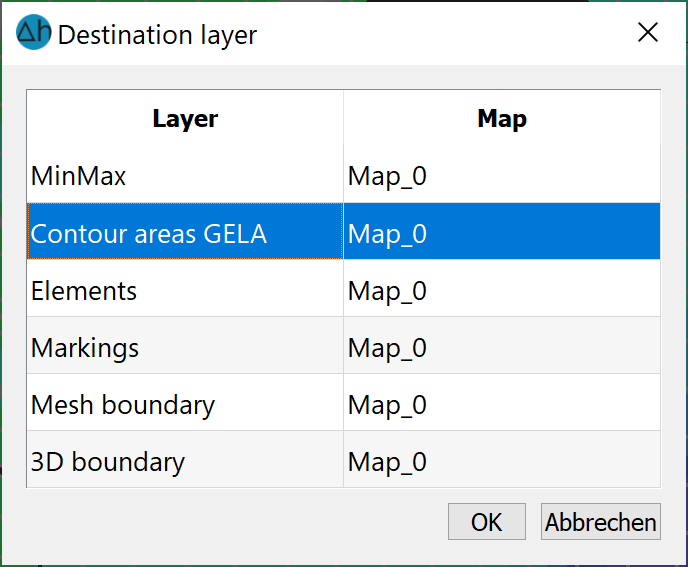Select Map_0 cell in Elements row
This screenshot has width=688, height=567.
coord(502,288)
